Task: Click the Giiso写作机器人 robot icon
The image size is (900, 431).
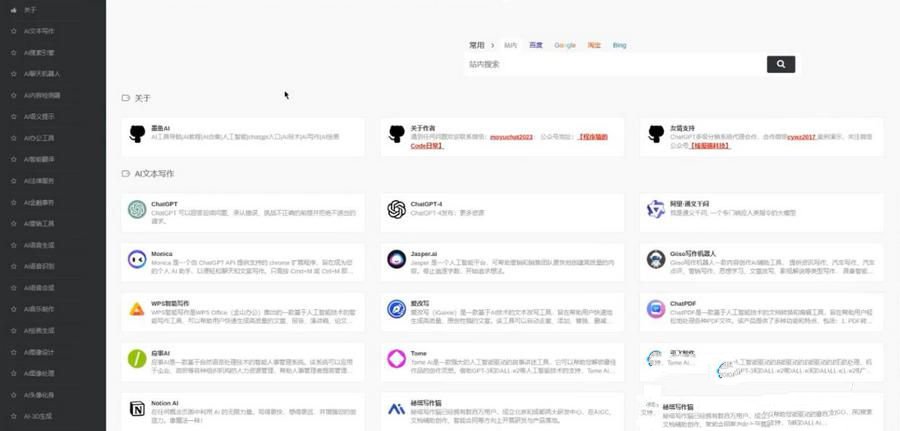Action: 655,259
